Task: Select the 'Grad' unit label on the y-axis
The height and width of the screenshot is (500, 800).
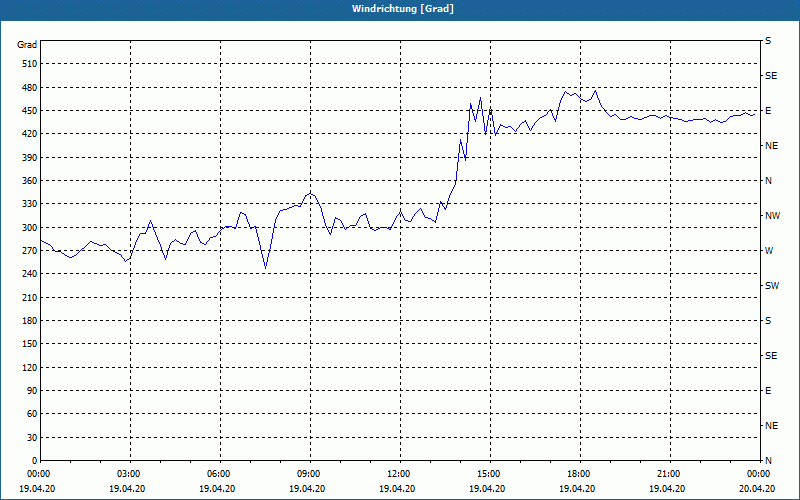Action: (x=27, y=45)
